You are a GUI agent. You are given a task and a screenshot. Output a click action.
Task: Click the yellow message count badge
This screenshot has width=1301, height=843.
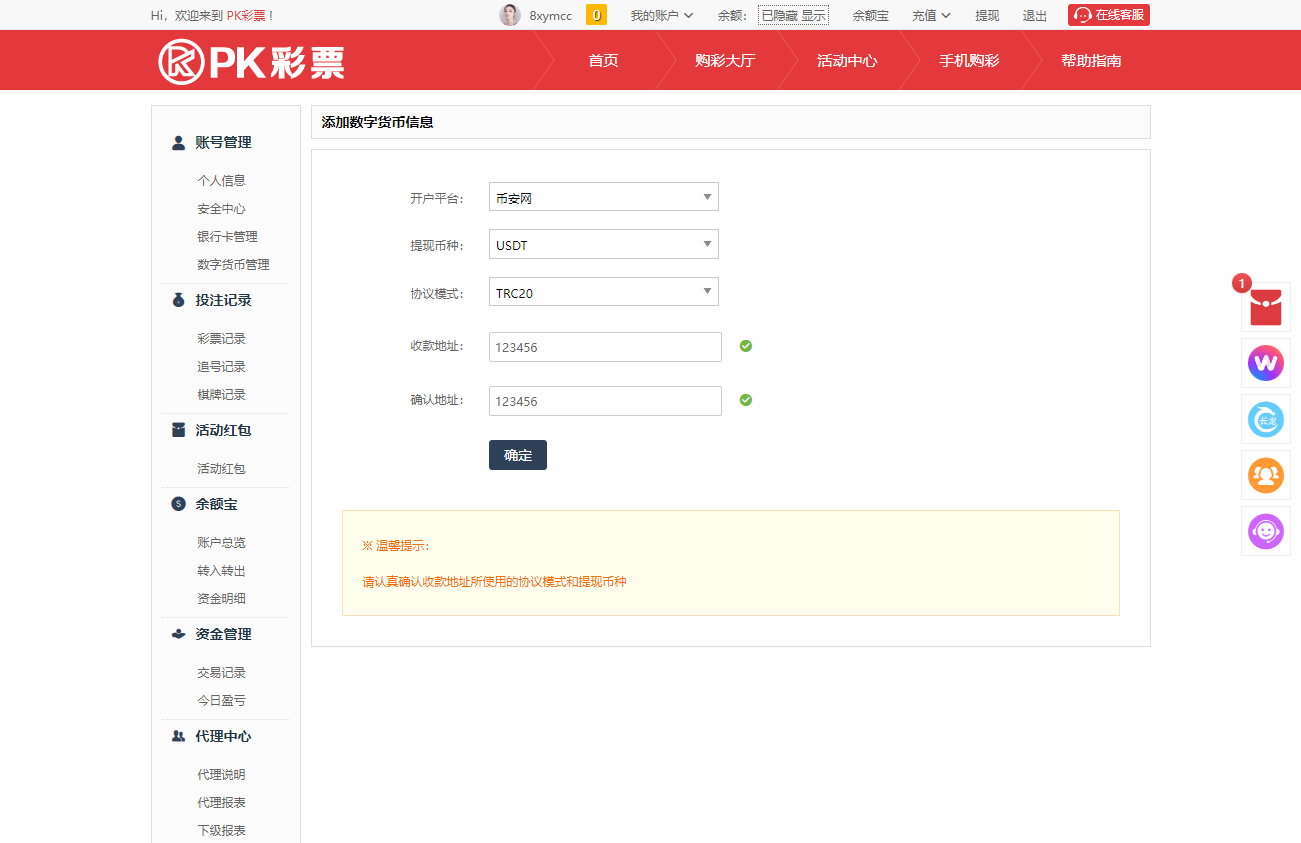596,15
